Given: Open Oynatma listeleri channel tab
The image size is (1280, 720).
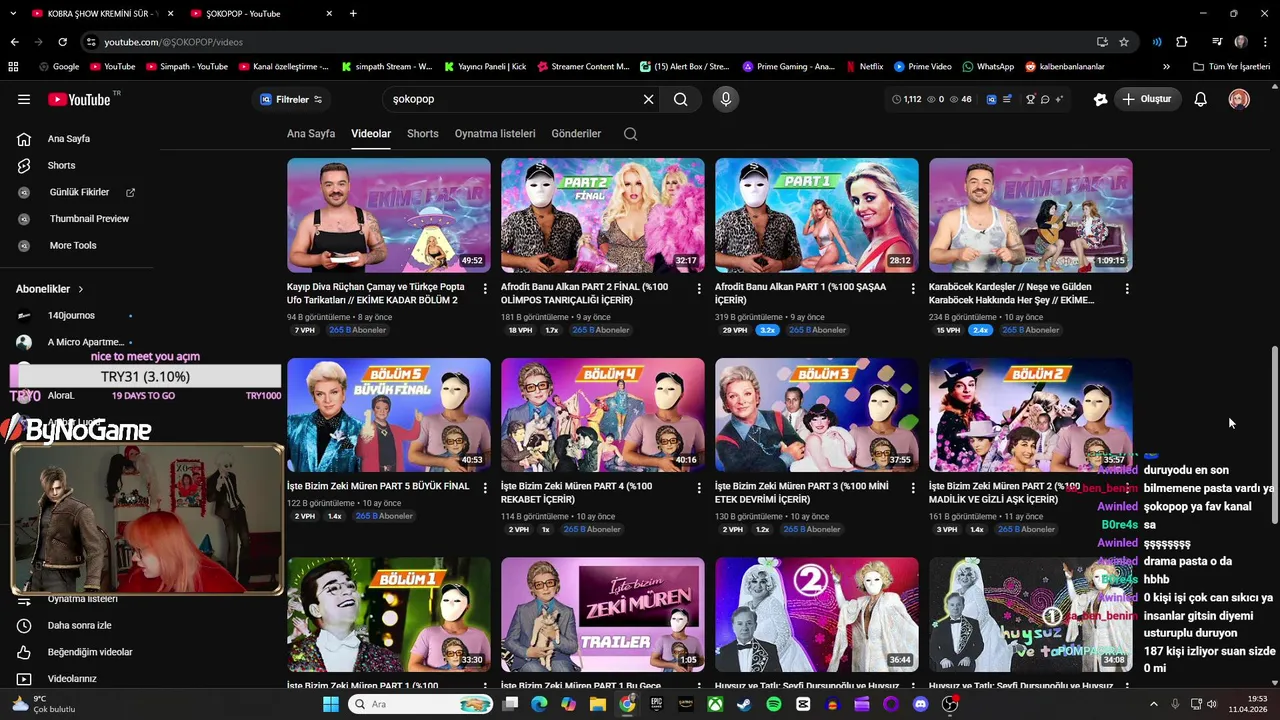Looking at the screenshot, I should click(x=495, y=134).
